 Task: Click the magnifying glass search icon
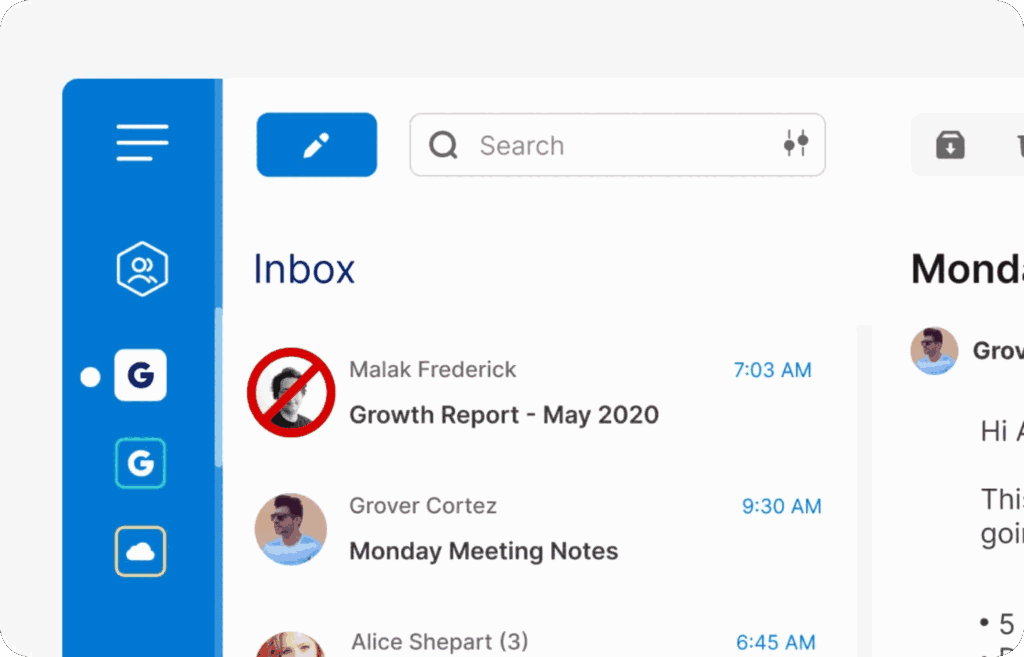tap(442, 145)
